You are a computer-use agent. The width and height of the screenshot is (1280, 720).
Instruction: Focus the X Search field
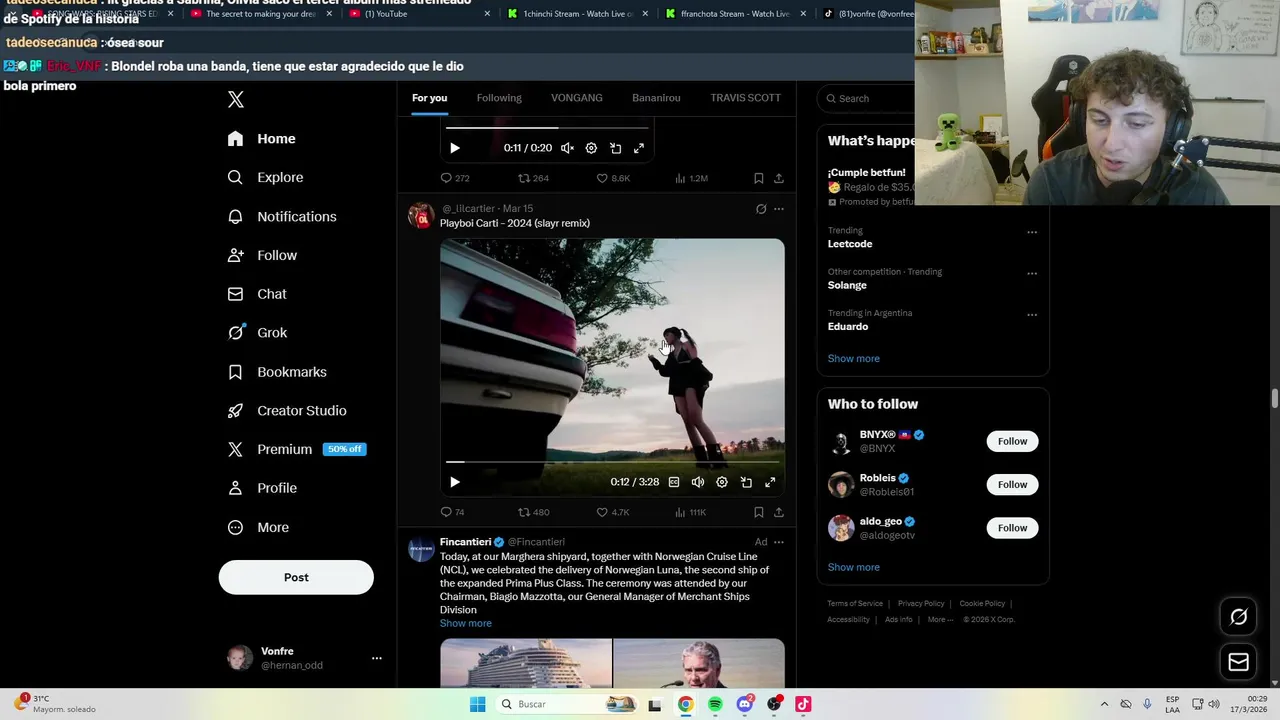tap(868, 98)
